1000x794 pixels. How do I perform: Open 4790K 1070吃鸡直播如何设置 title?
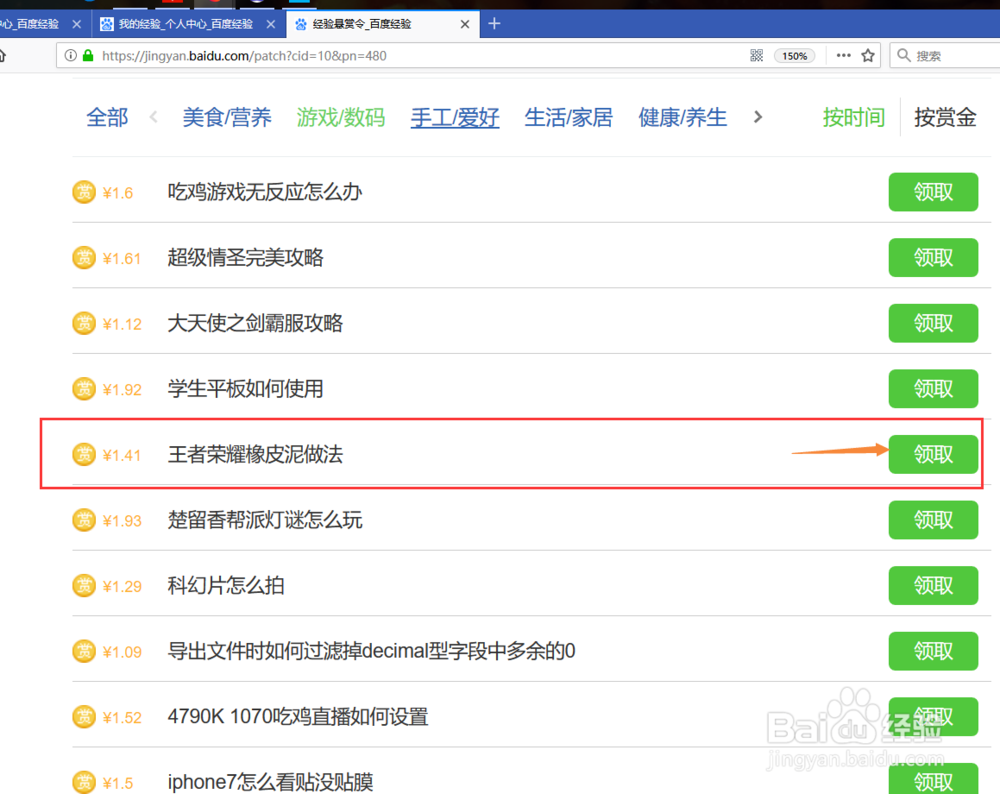[x=298, y=717]
